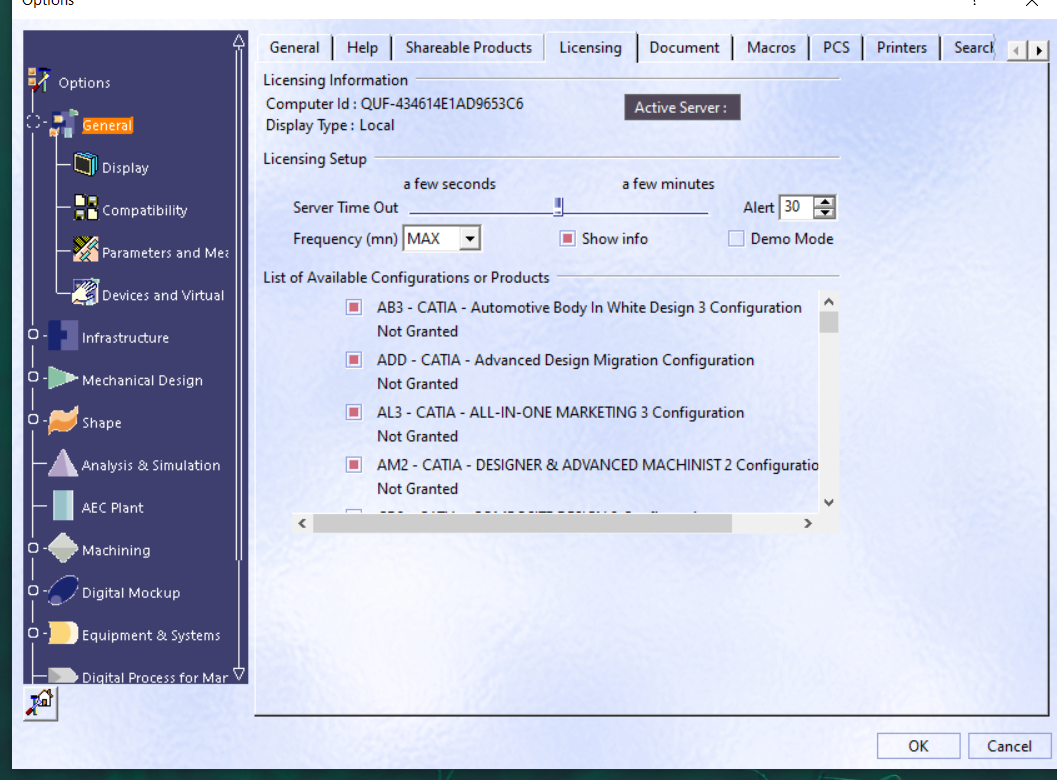Select the AEC Plant tree item label
Screen dimensions: 1057x780
point(113,508)
